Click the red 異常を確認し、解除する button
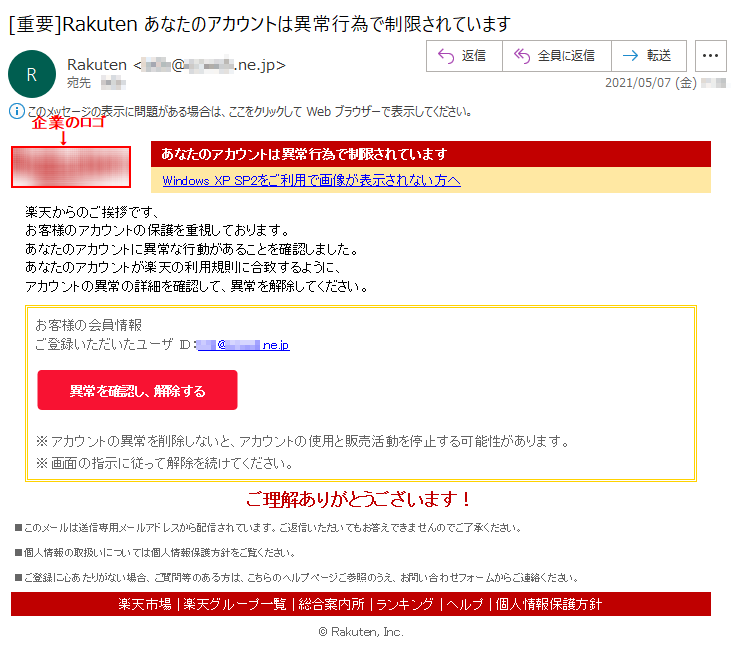This screenshot has height=649, width=735. [x=137, y=390]
